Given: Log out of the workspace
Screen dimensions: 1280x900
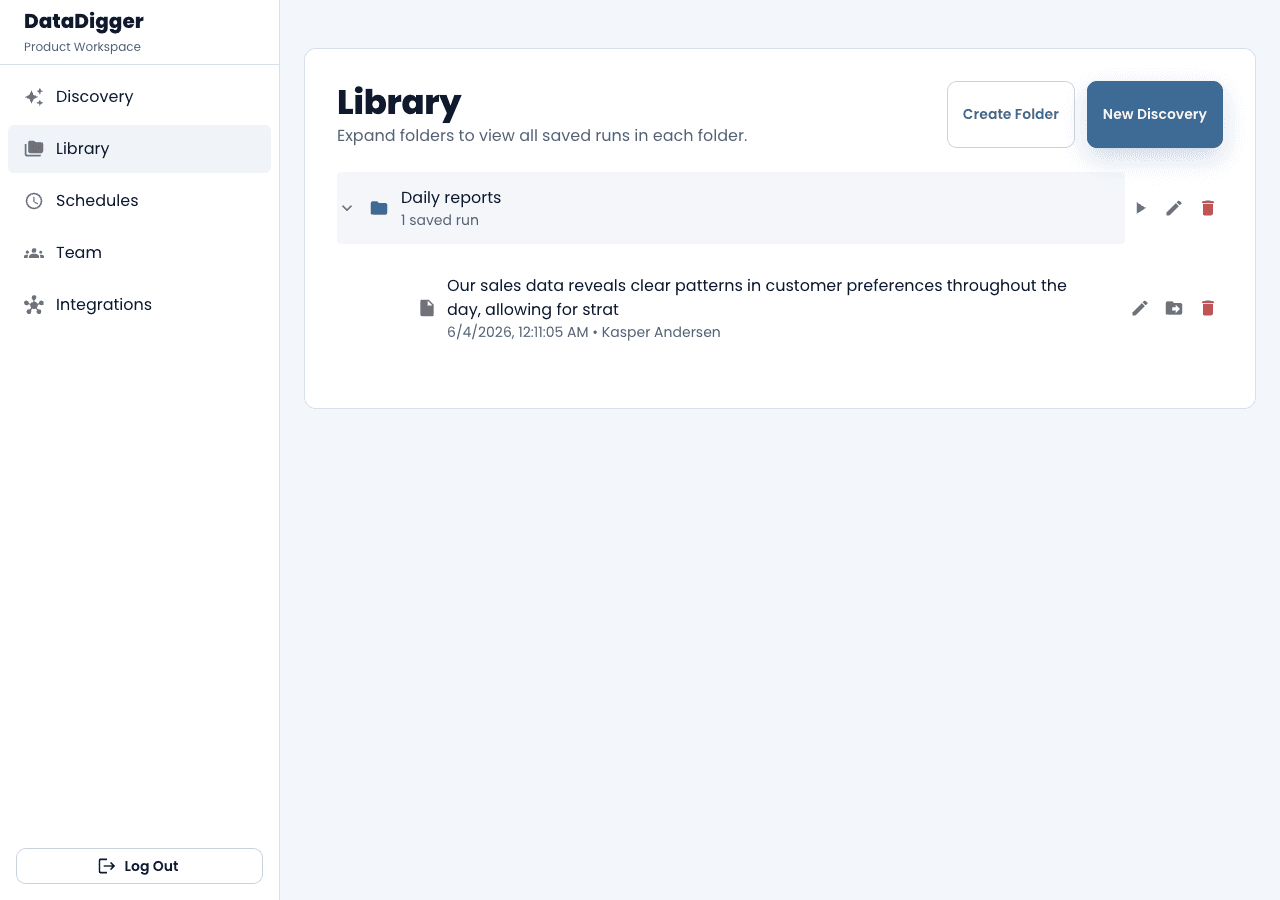Looking at the screenshot, I should 139,866.
